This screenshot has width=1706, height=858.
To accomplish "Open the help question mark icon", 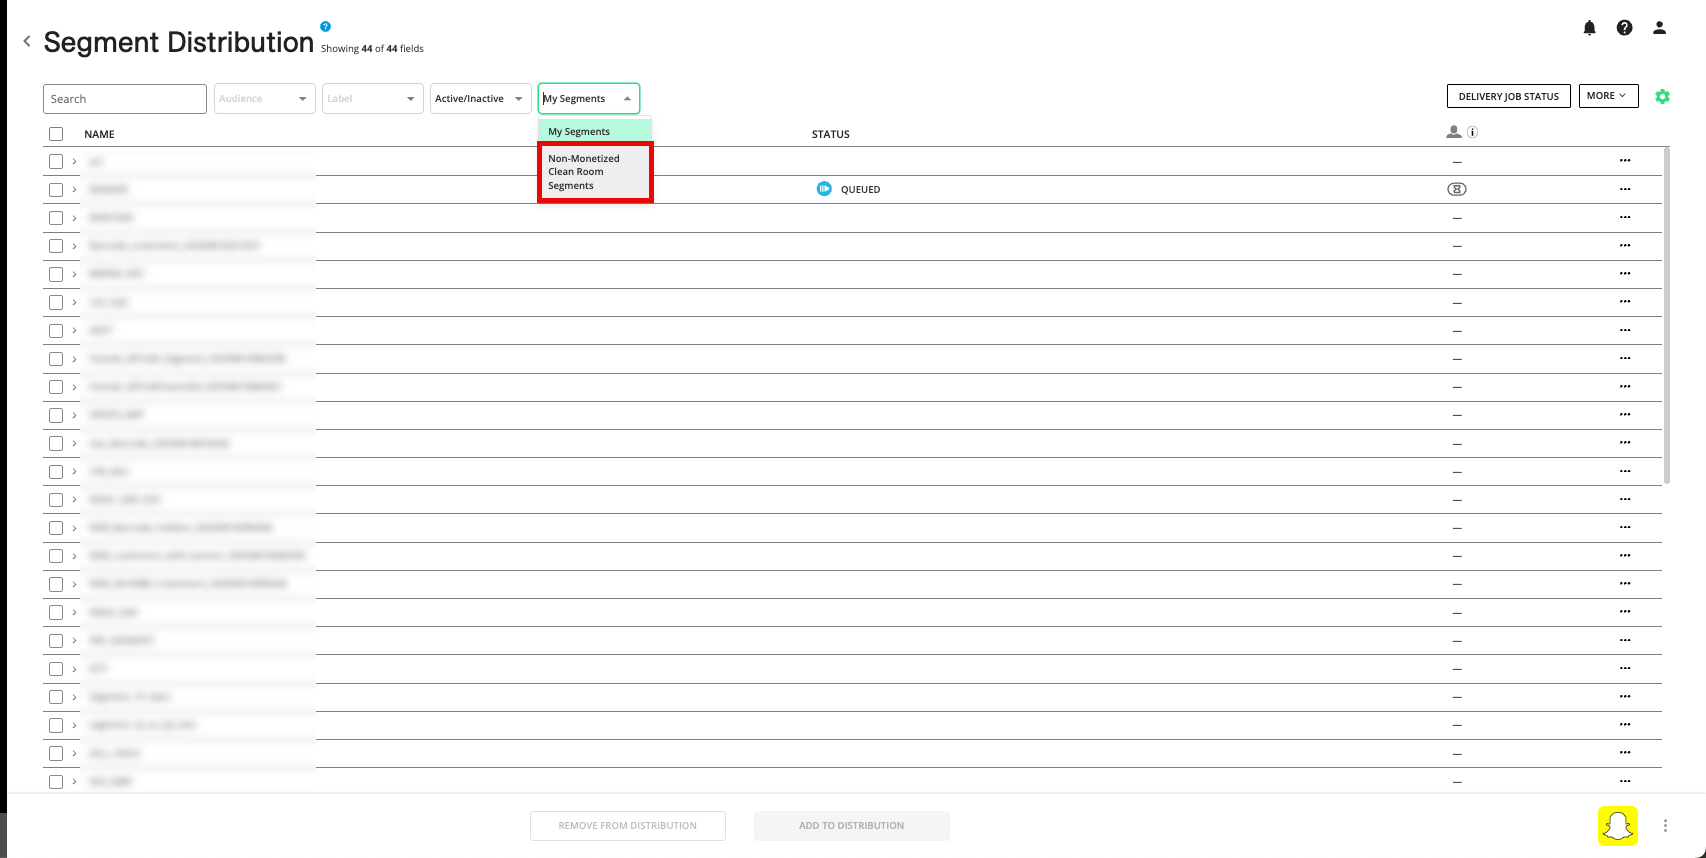I will click(x=1624, y=28).
